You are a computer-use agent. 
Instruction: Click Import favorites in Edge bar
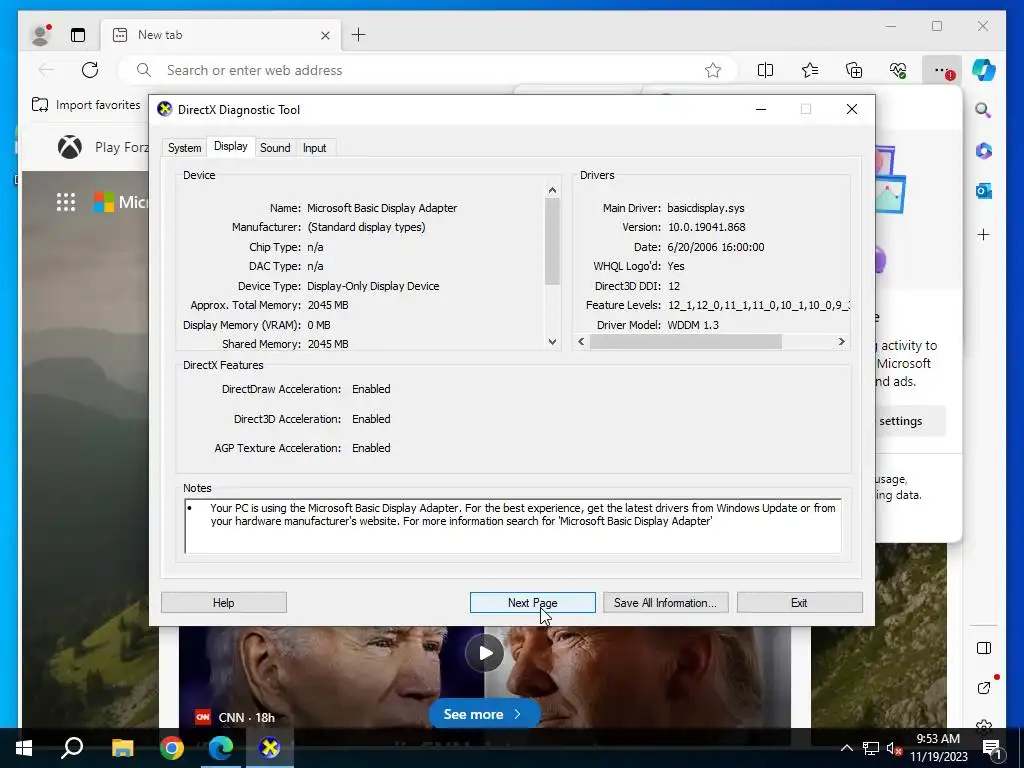(86, 104)
